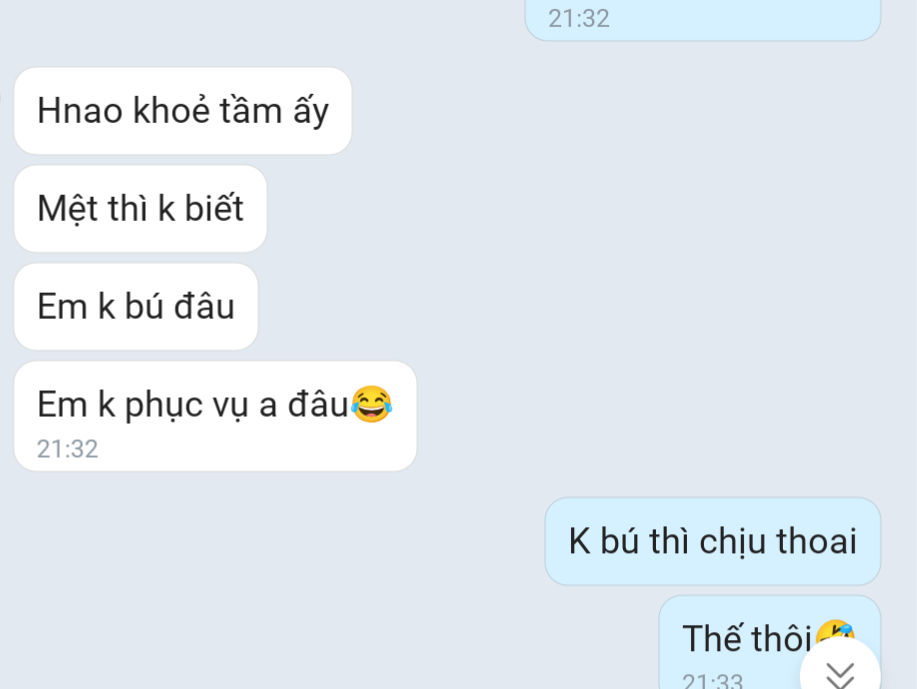Click the 21:33 timestamp in last bubble
917x689 pixels.
[x=712, y=681]
